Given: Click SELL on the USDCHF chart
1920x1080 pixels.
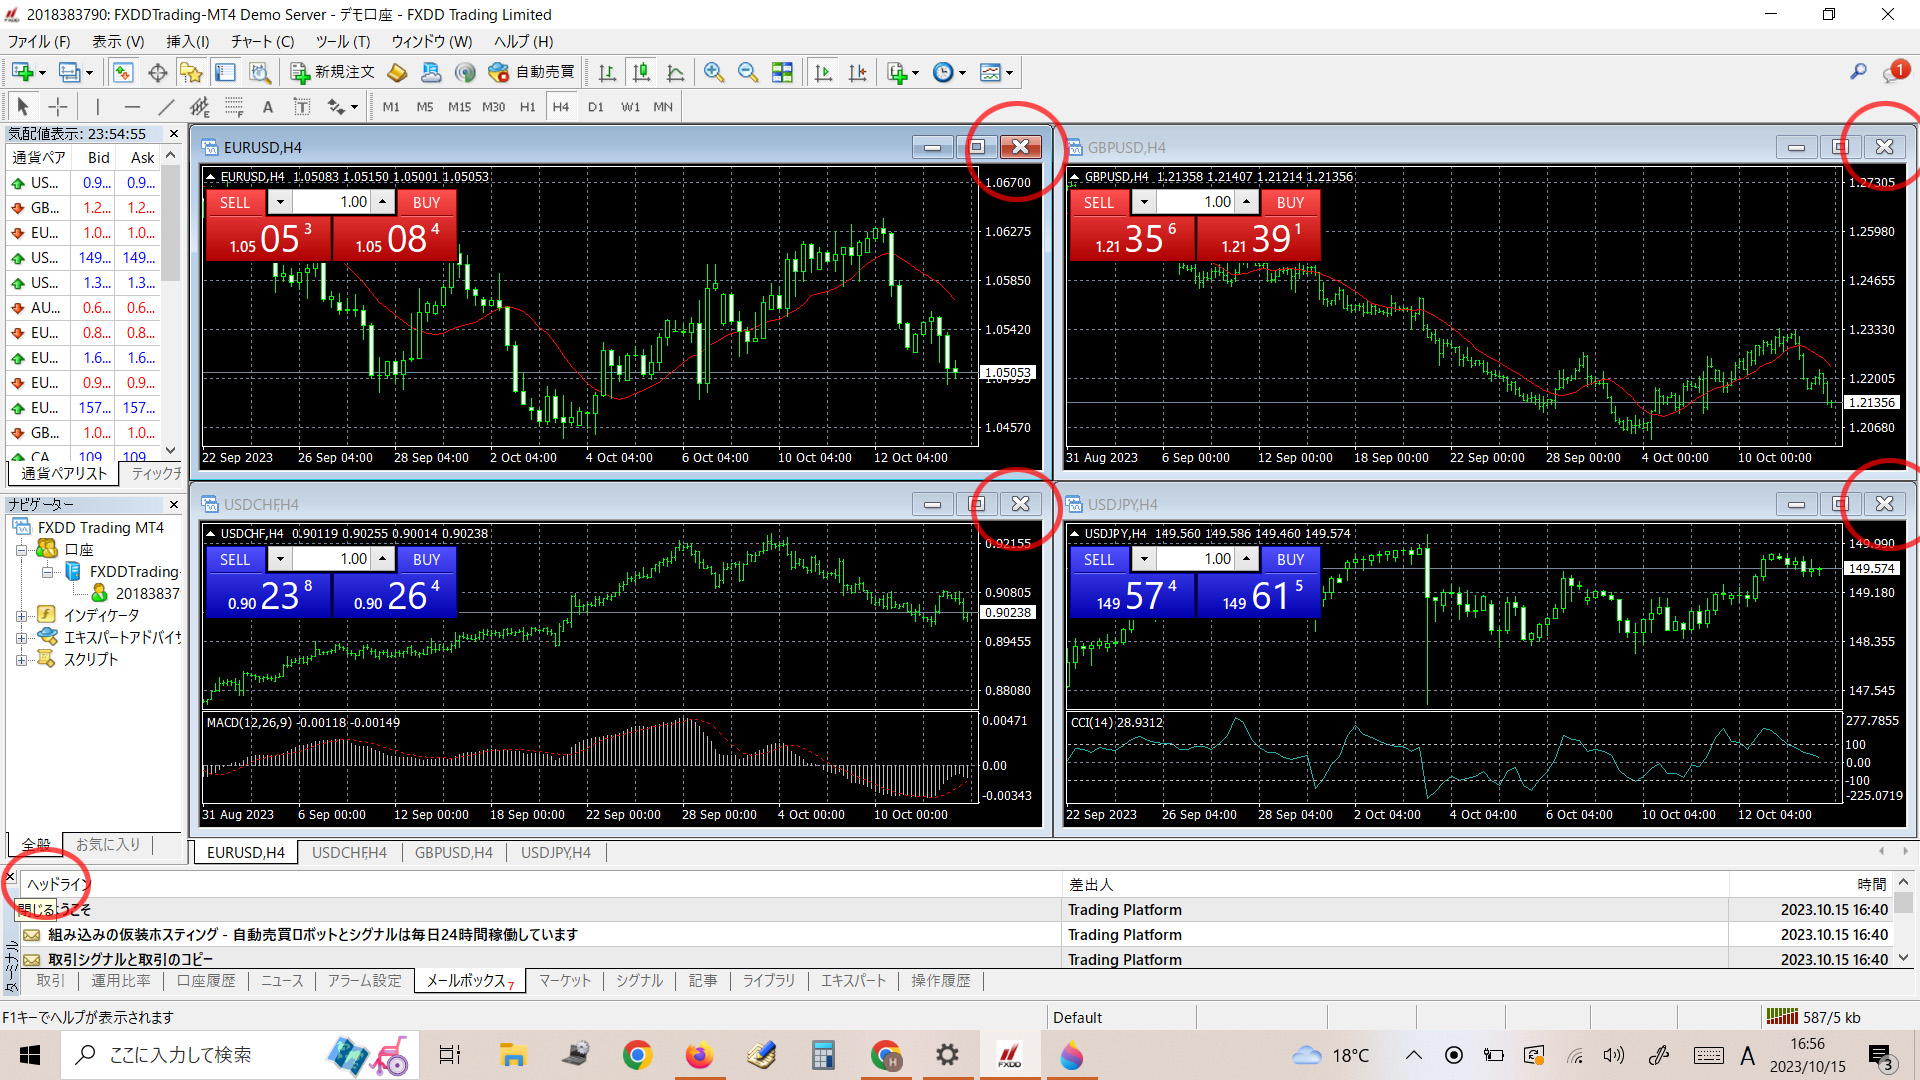Looking at the screenshot, I should pyautogui.click(x=235, y=559).
